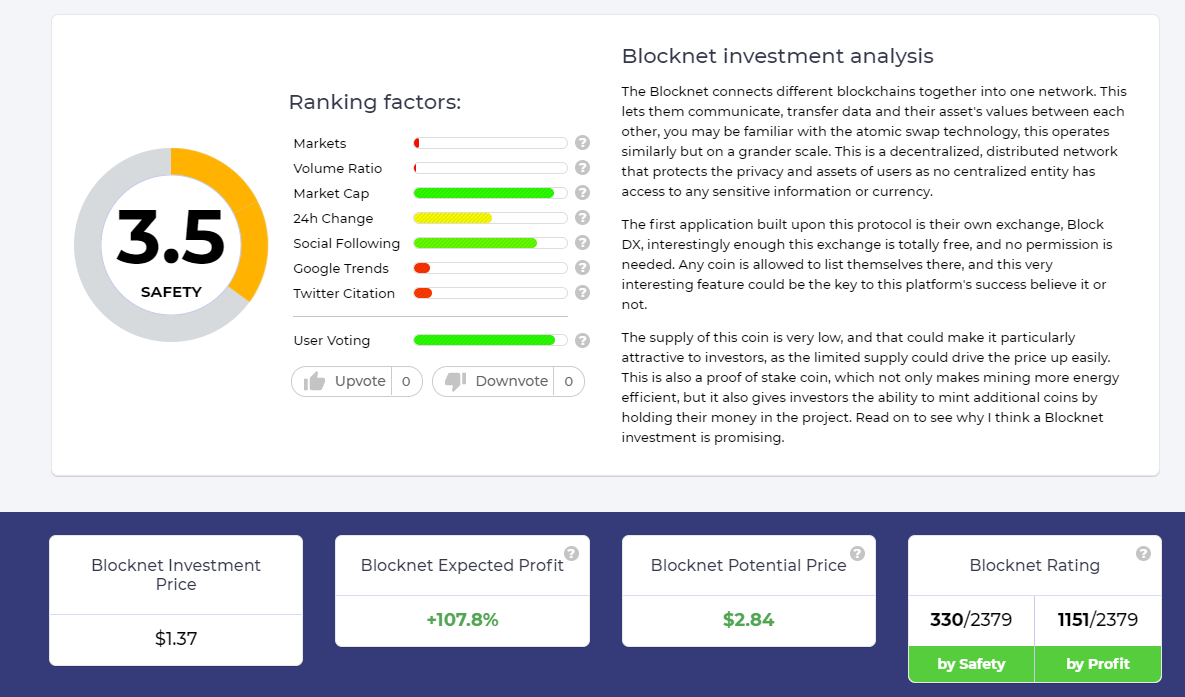Click the 3.5 safety score donut chart
1185x697 pixels.
[x=171, y=245]
